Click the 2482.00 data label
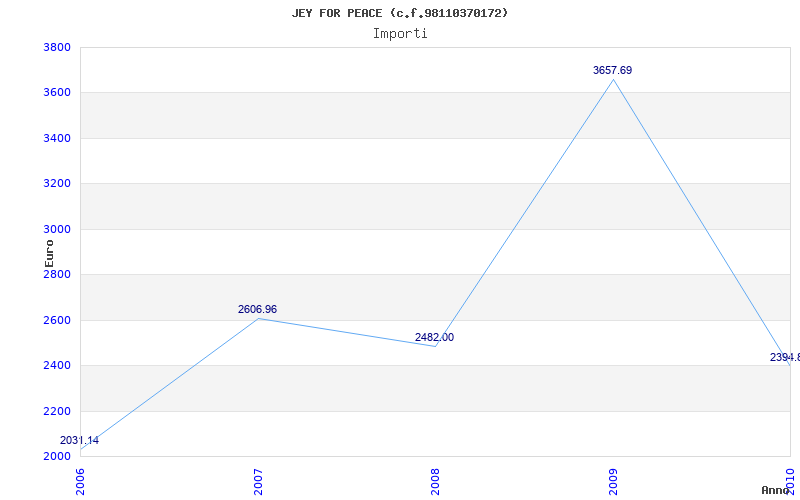The image size is (800, 500). tap(434, 337)
